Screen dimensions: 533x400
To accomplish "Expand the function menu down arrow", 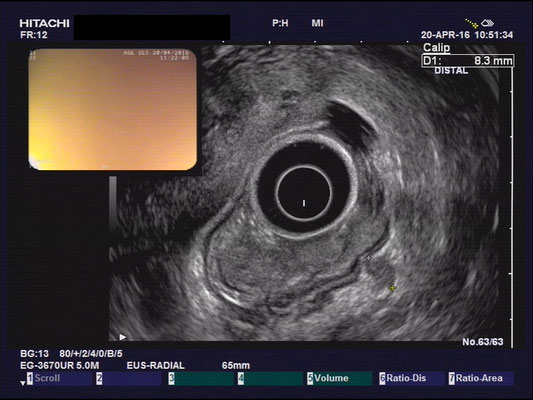I will point(22,383).
